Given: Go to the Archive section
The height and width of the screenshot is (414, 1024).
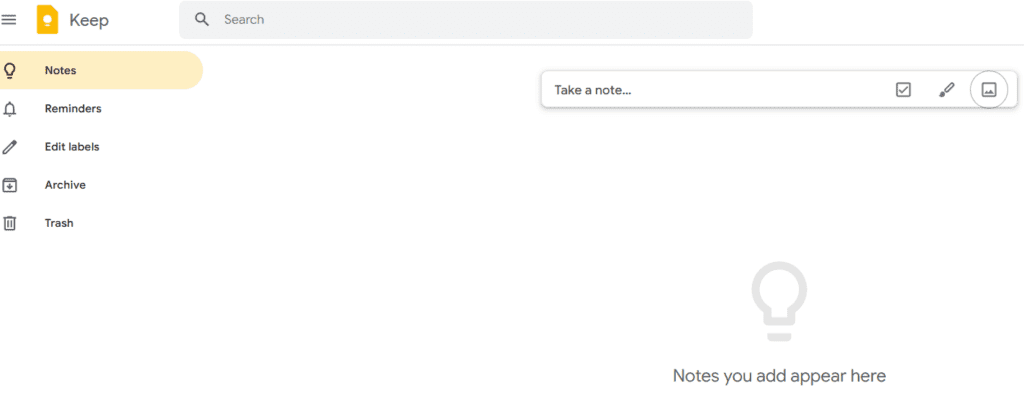Looking at the screenshot, I should (x=65, y=185).
